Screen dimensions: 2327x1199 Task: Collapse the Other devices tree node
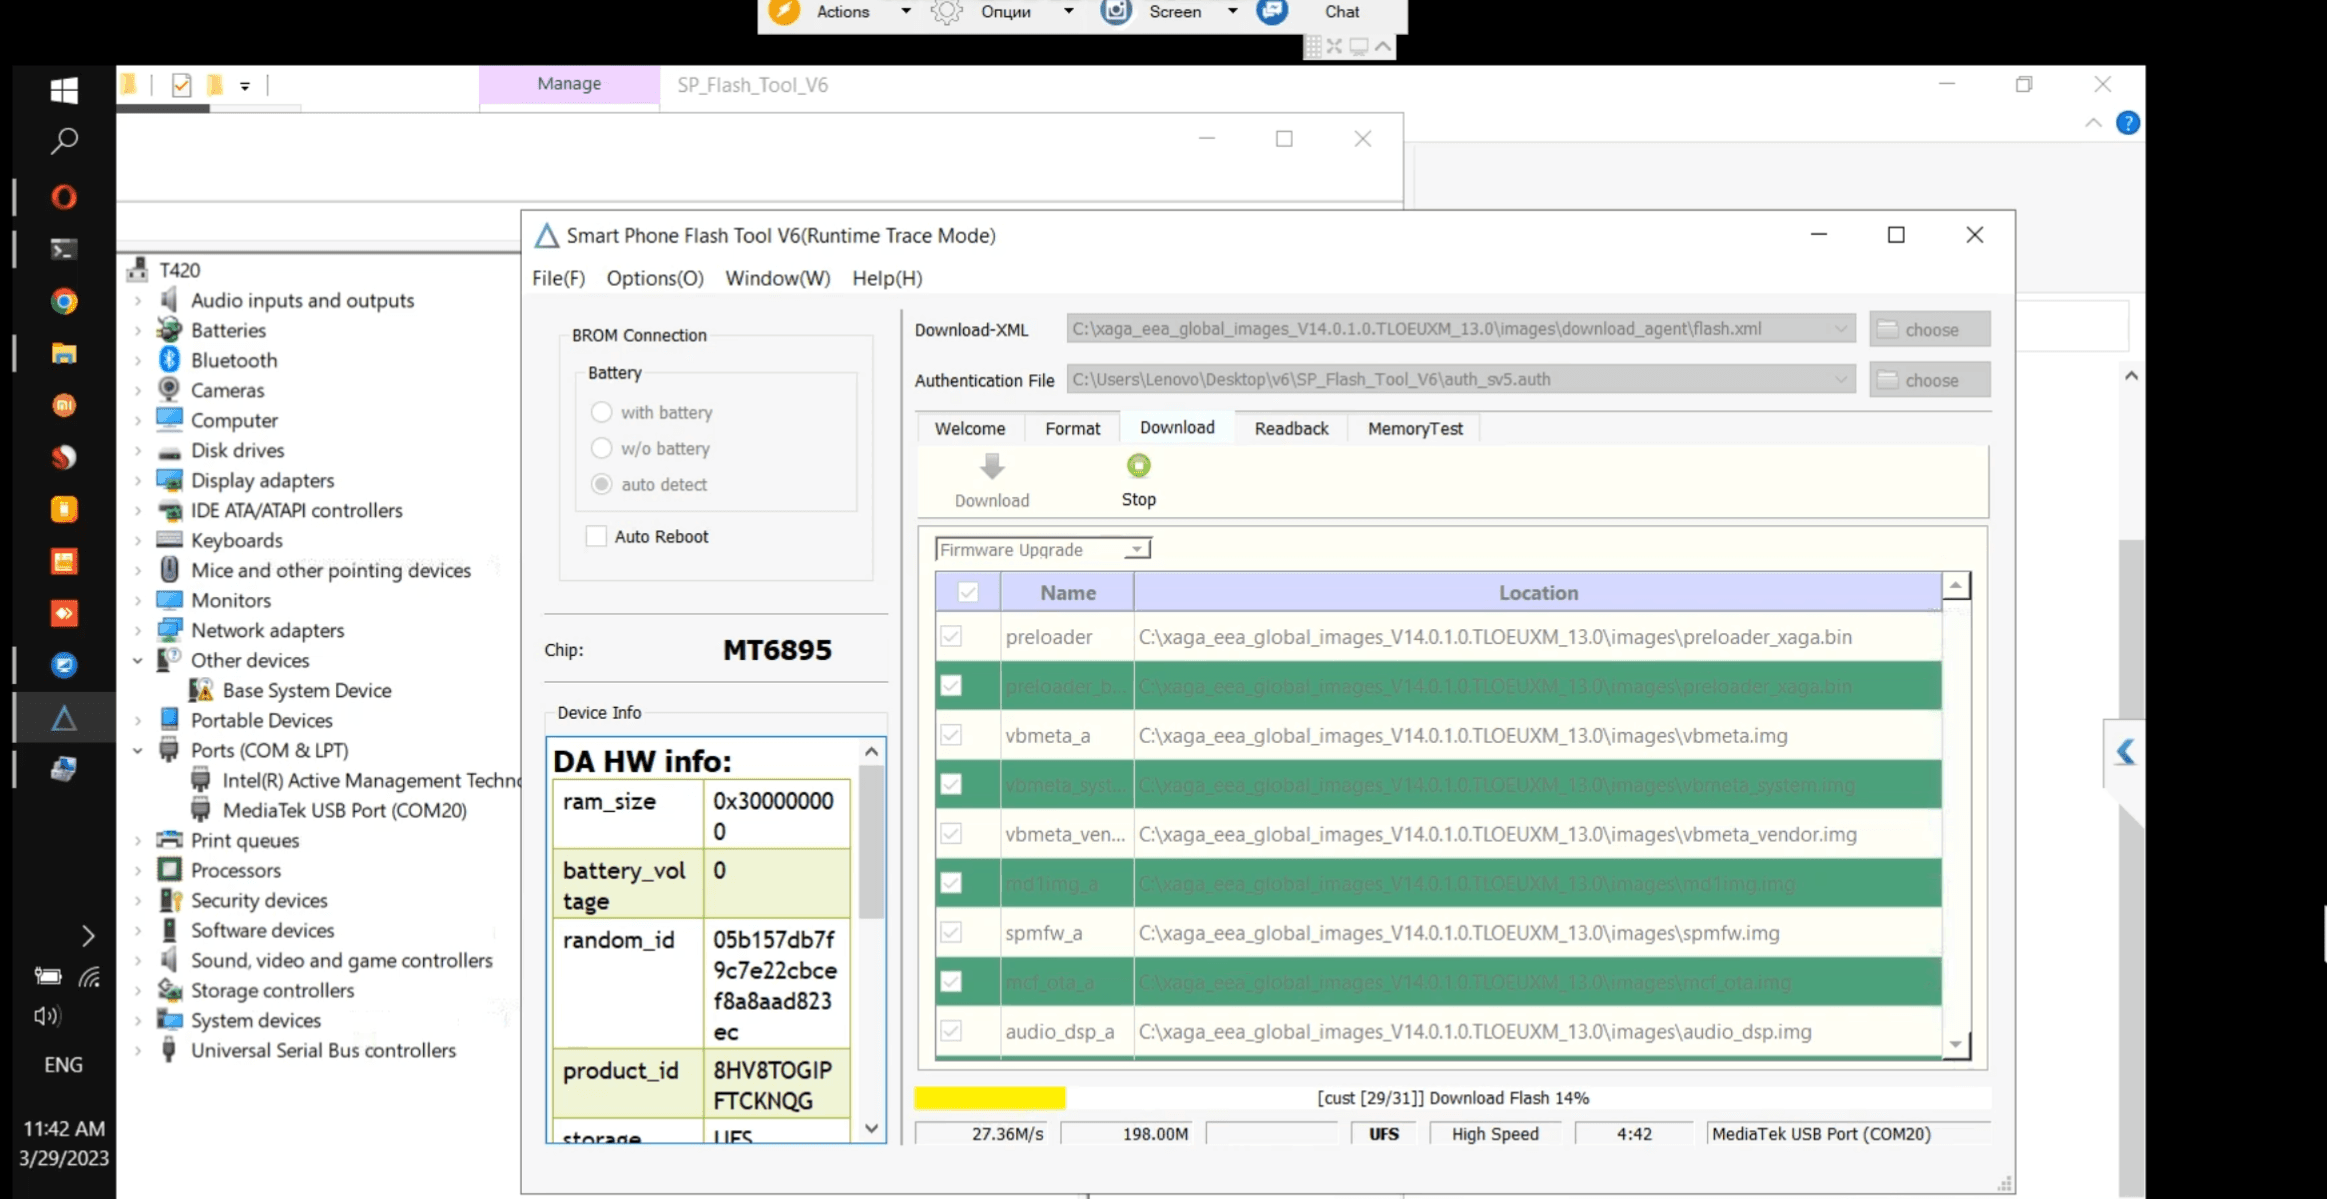138,660
